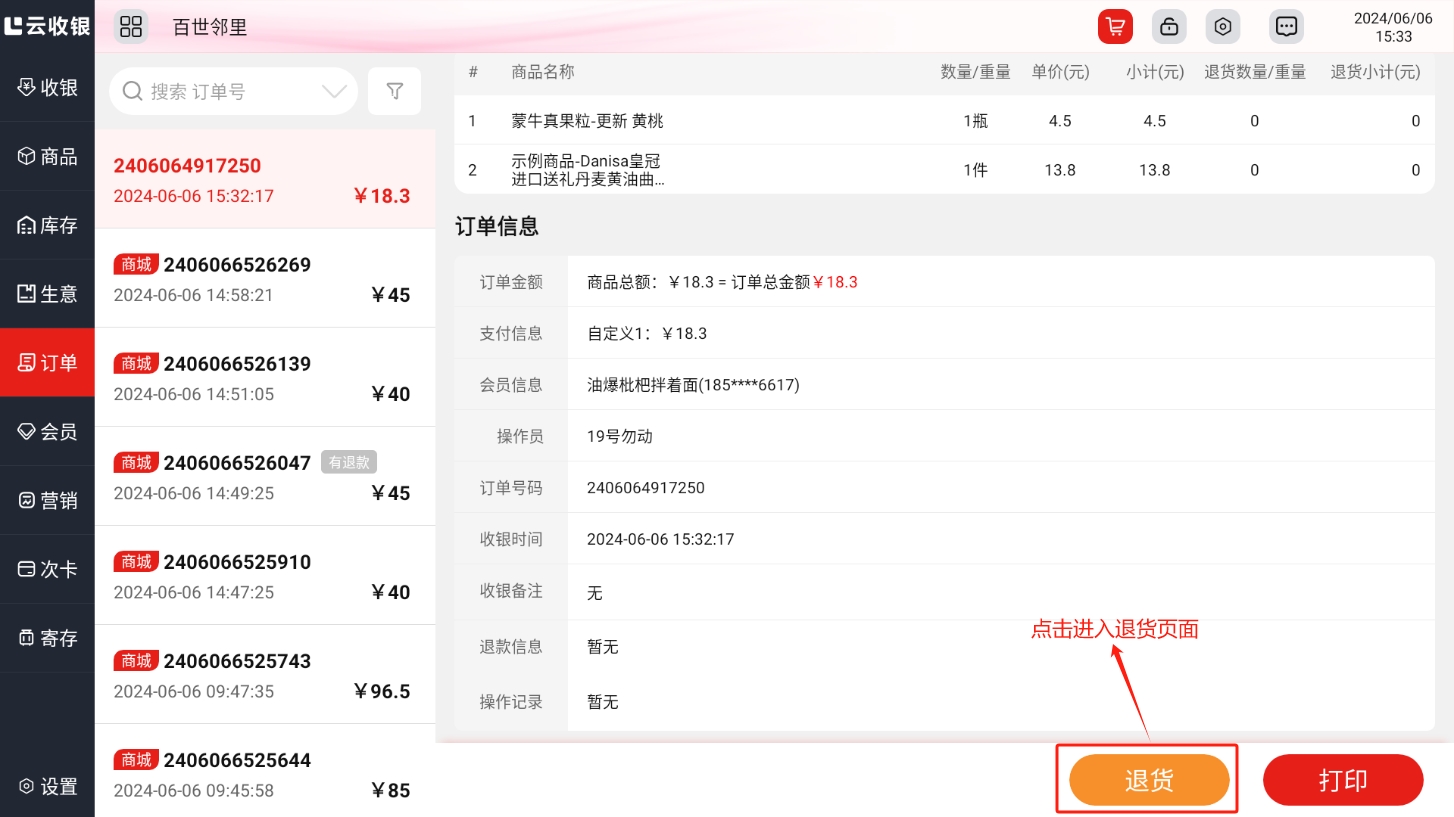Image resolution: width=1454 pixels, height=817 pixels.
Task: Switch to 会员 sidebar section
Action: (47, 431)
